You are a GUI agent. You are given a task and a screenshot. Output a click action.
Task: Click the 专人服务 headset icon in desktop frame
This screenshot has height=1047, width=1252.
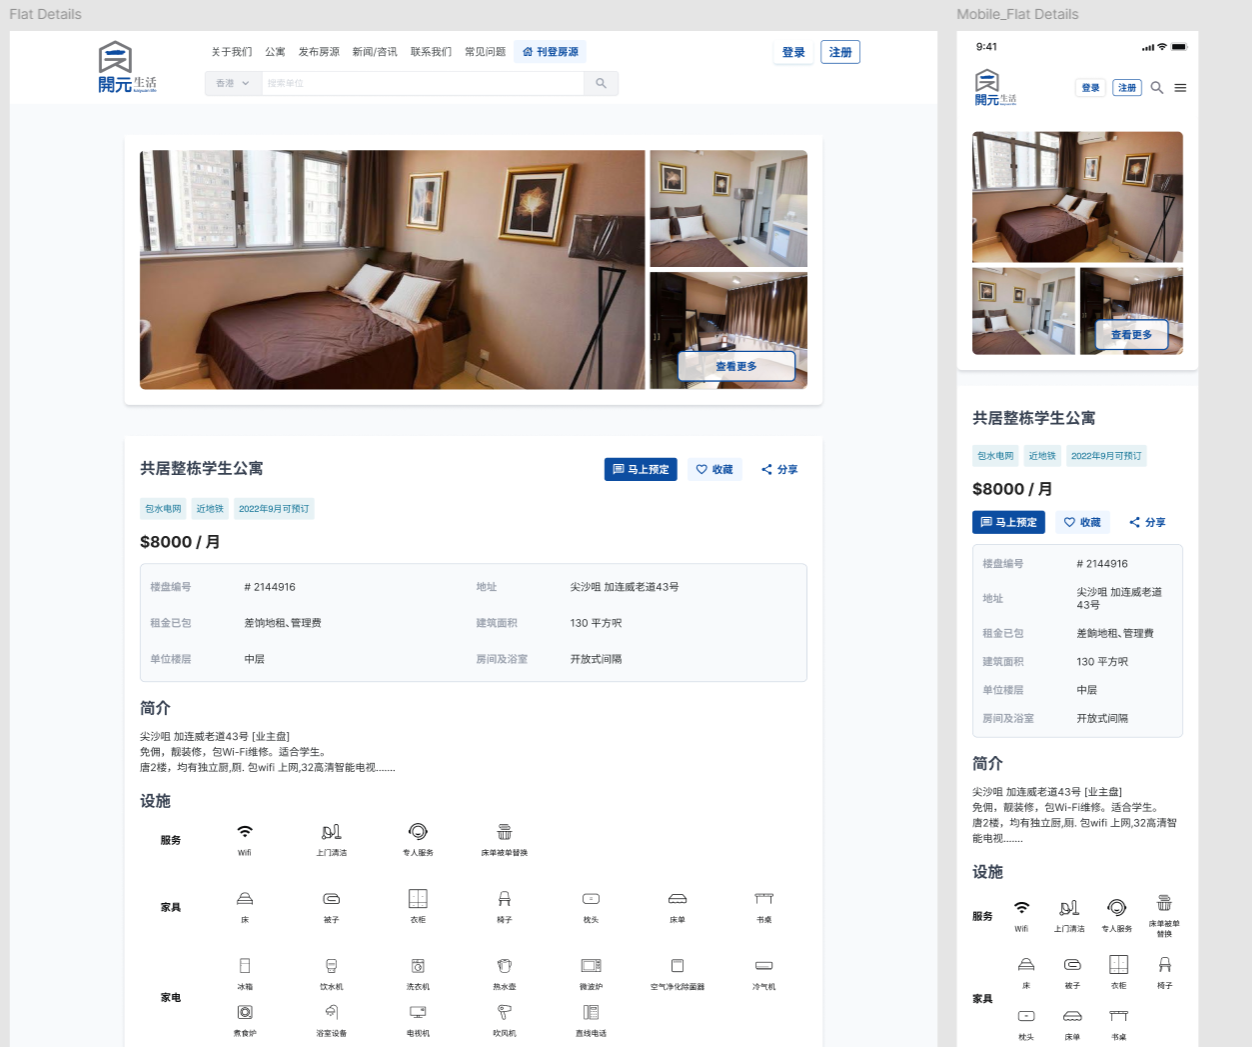coord(418,832)
